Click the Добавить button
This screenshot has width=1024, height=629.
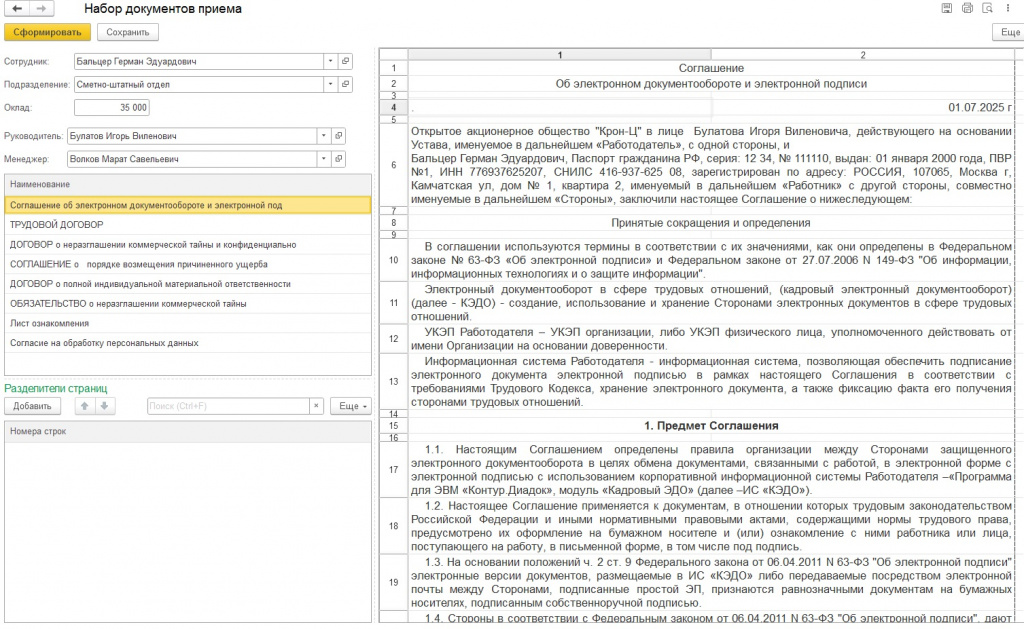pyautogui.click(x=32, y=406)
